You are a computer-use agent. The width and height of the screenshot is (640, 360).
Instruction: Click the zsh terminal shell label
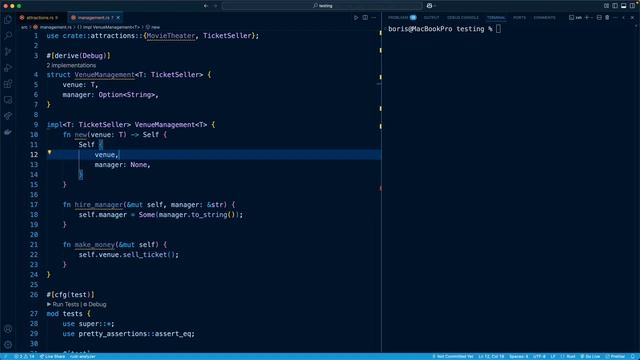point(576,18)
